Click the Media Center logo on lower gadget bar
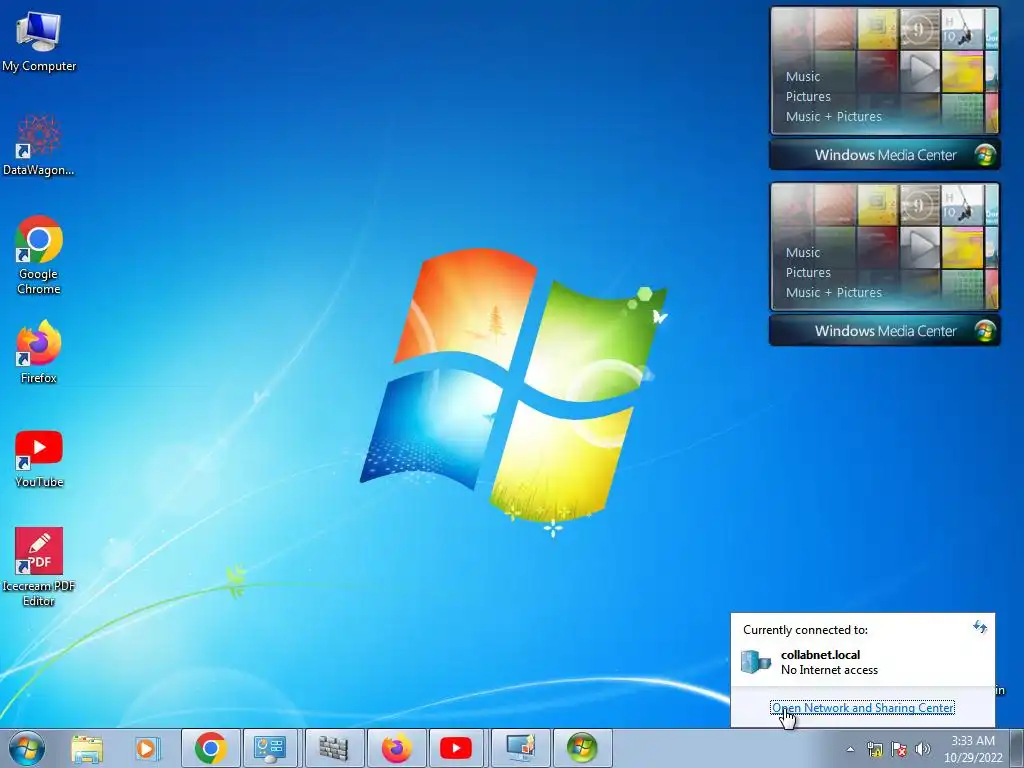The image size is (1024, 768). tap(985, 331)
